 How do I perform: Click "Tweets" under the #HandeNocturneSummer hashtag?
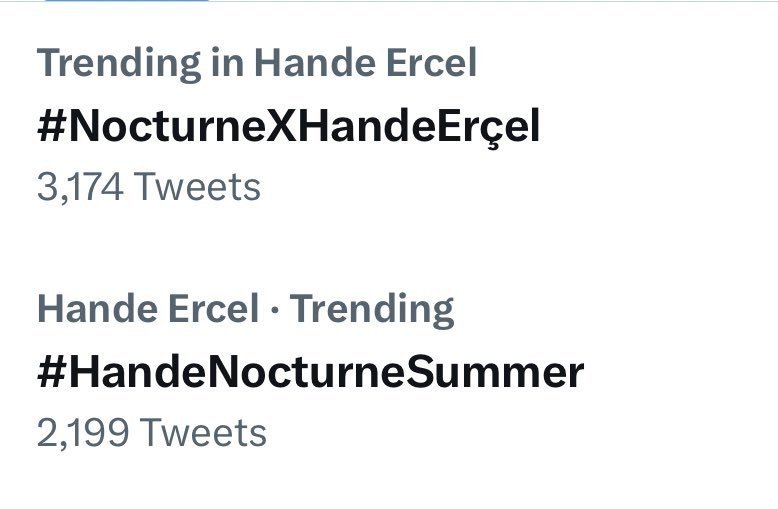[203, 433]
